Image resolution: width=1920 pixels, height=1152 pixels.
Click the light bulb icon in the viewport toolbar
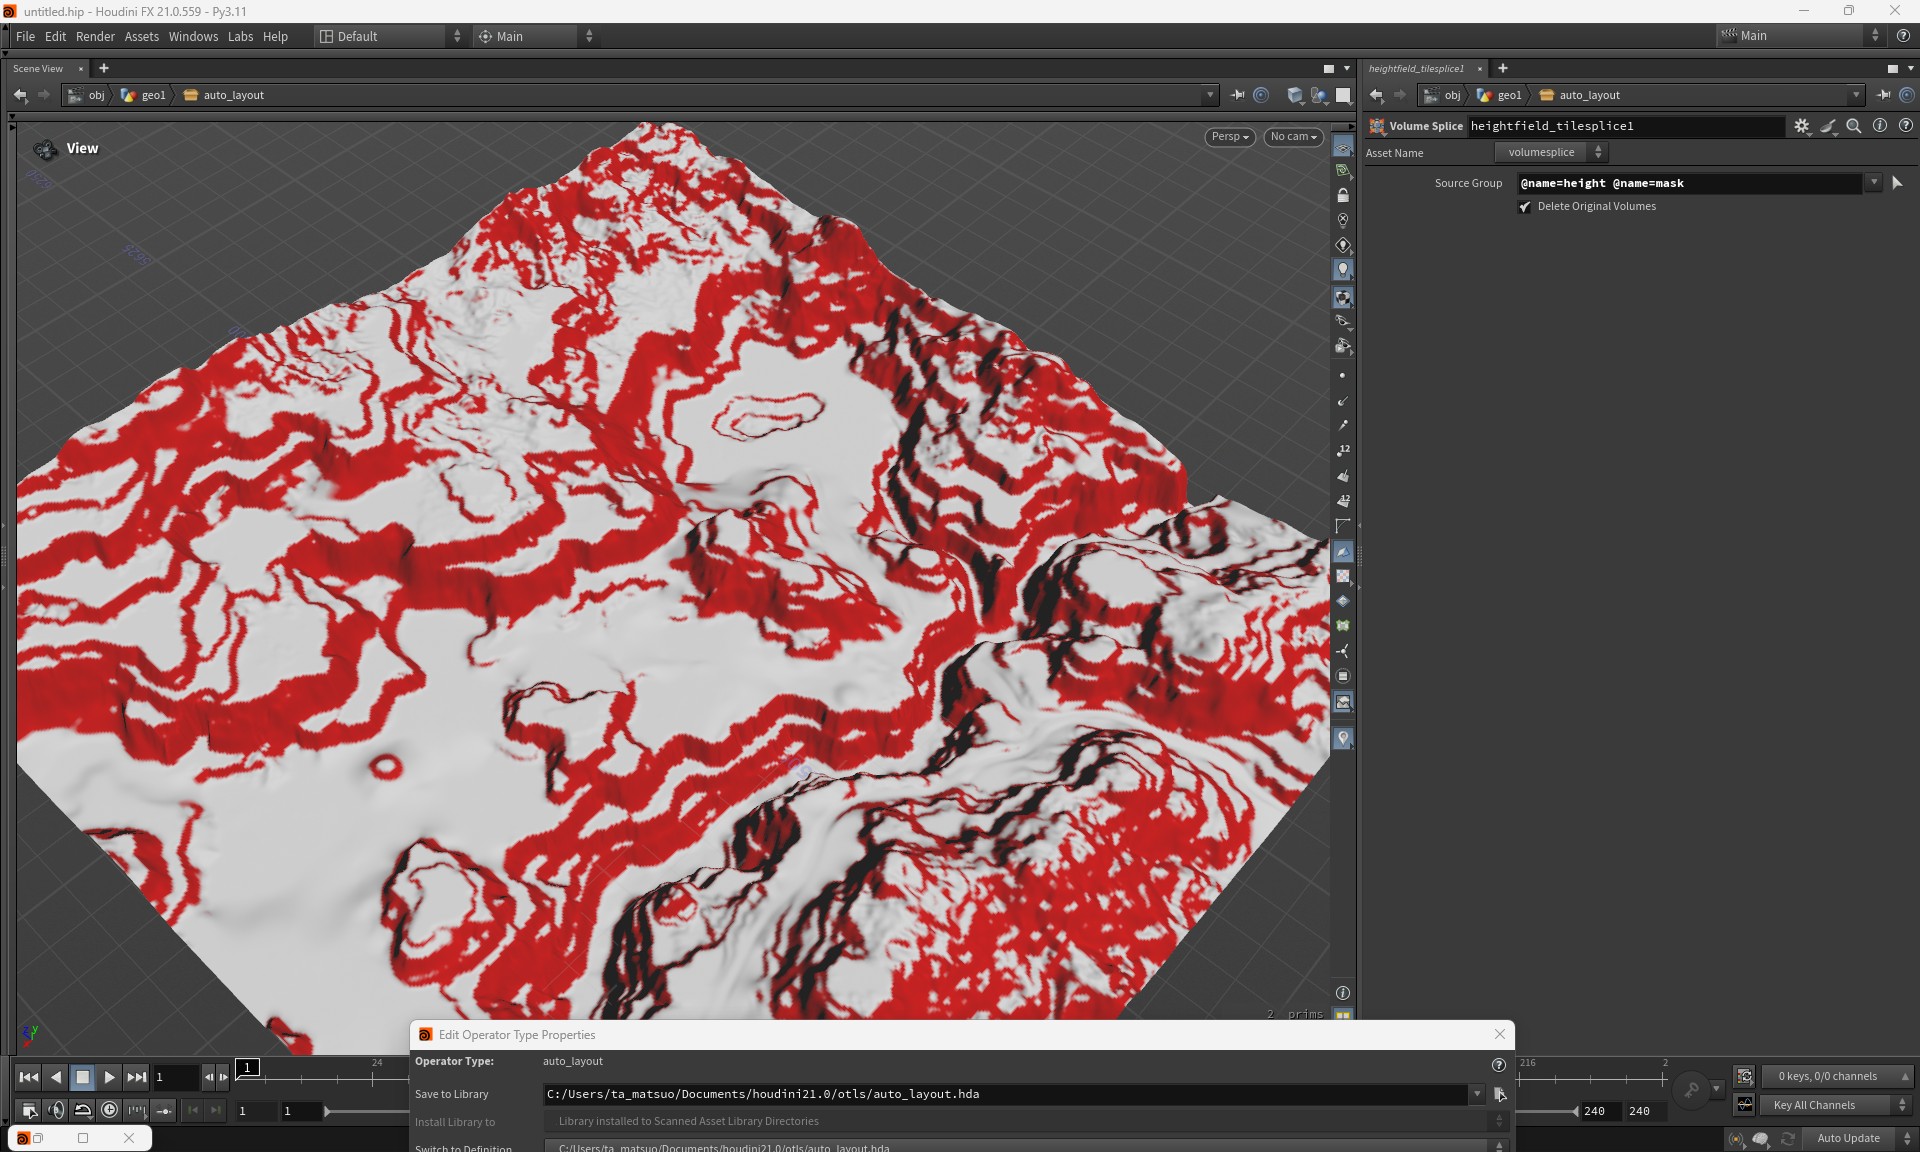pos(1343,269)
